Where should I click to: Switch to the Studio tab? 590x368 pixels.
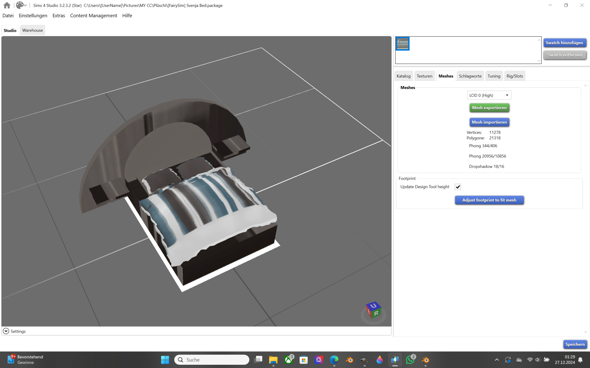(x=10, y=30)
